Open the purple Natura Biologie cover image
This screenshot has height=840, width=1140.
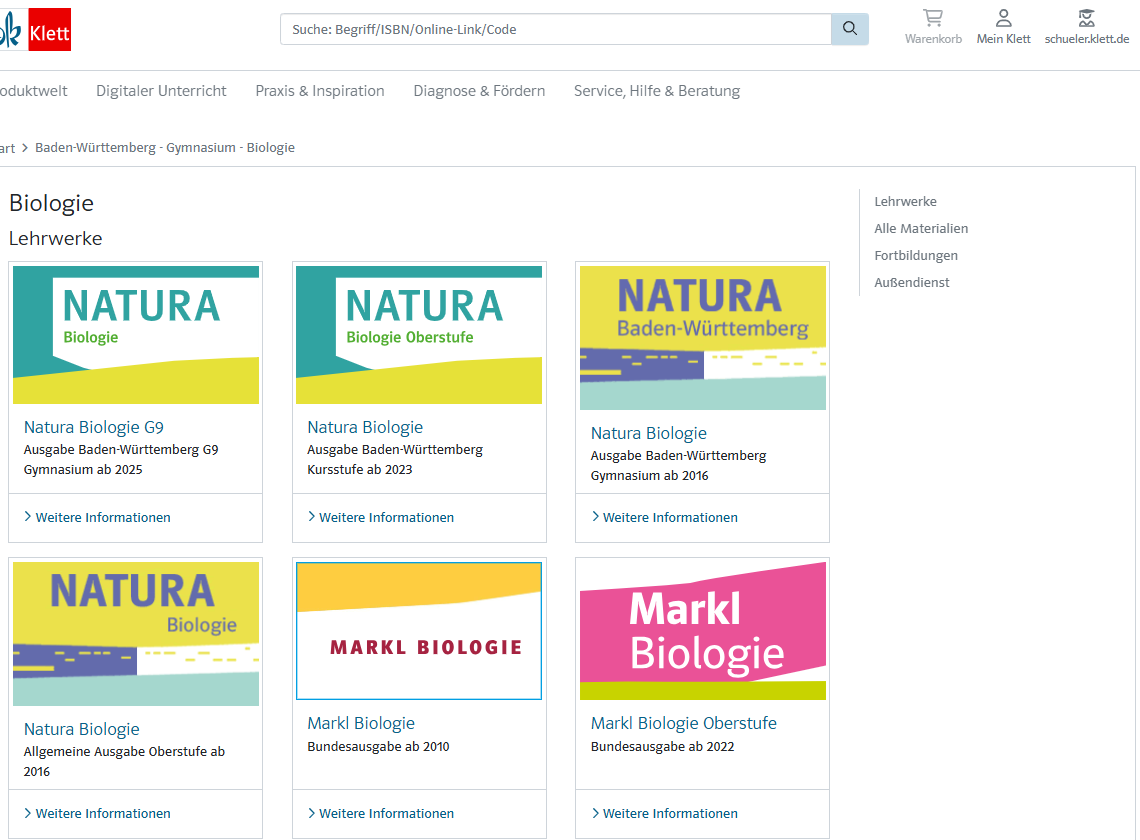(136, 633)
